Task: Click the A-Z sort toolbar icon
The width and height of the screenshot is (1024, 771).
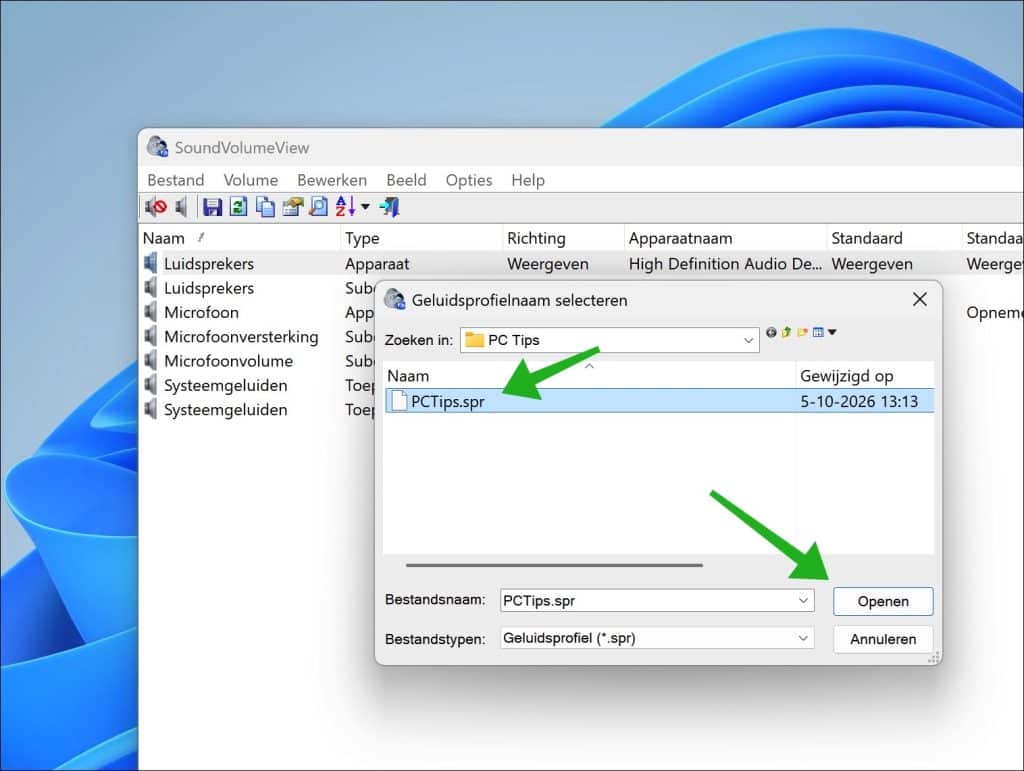Action: pos(345,208)
